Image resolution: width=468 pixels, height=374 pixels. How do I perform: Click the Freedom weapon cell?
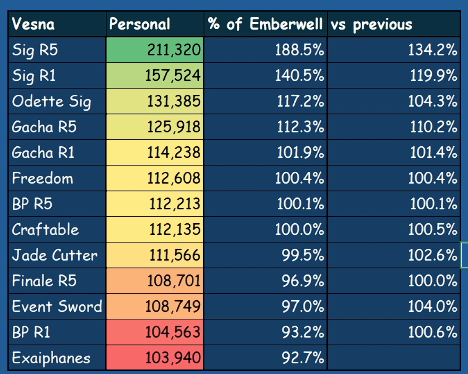(57, 178)
